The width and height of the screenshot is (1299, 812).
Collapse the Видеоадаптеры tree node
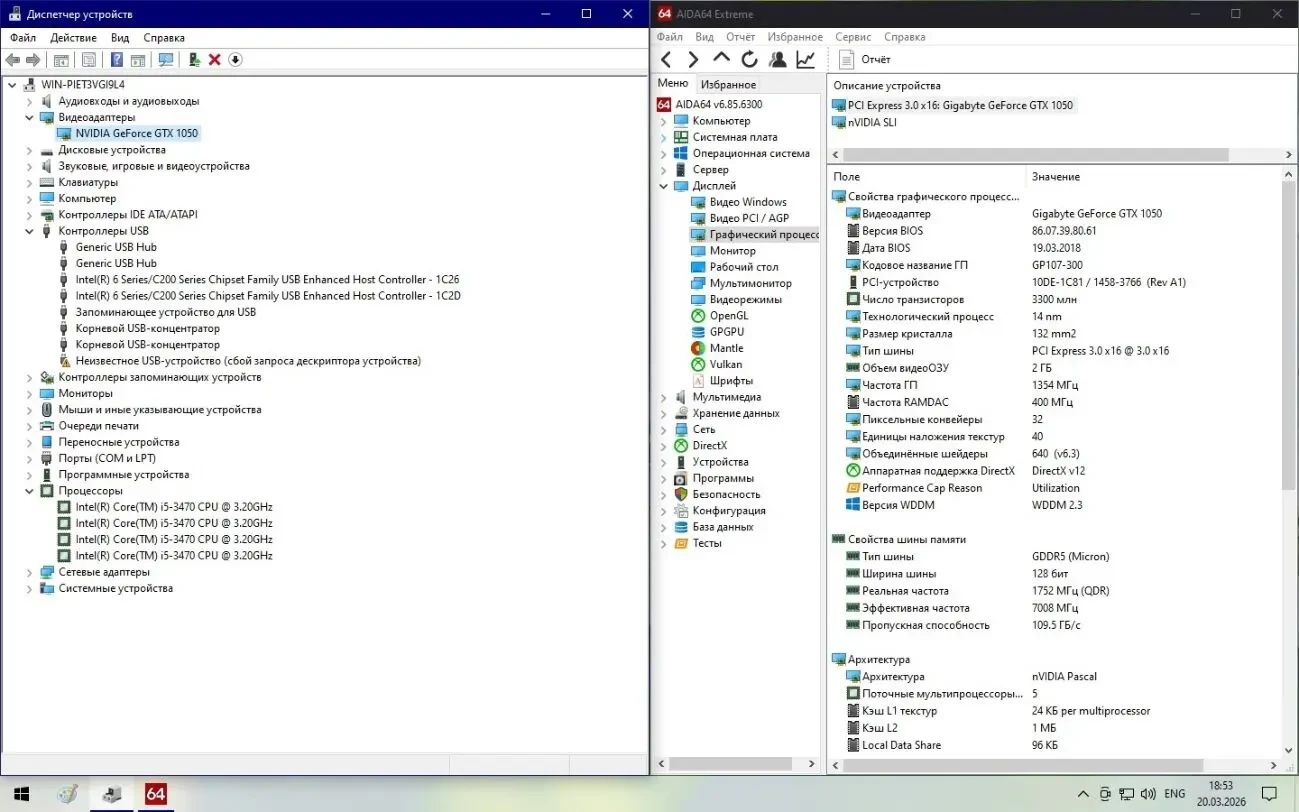(x=31, y=118)
